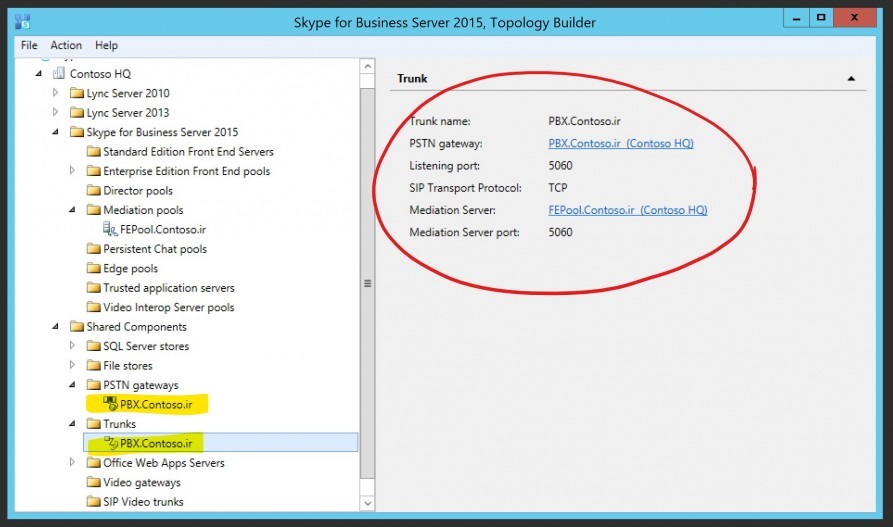The height and width of the screenshot is (527, 893).
Task: Expand the File stores node
Action: (72, 364)
